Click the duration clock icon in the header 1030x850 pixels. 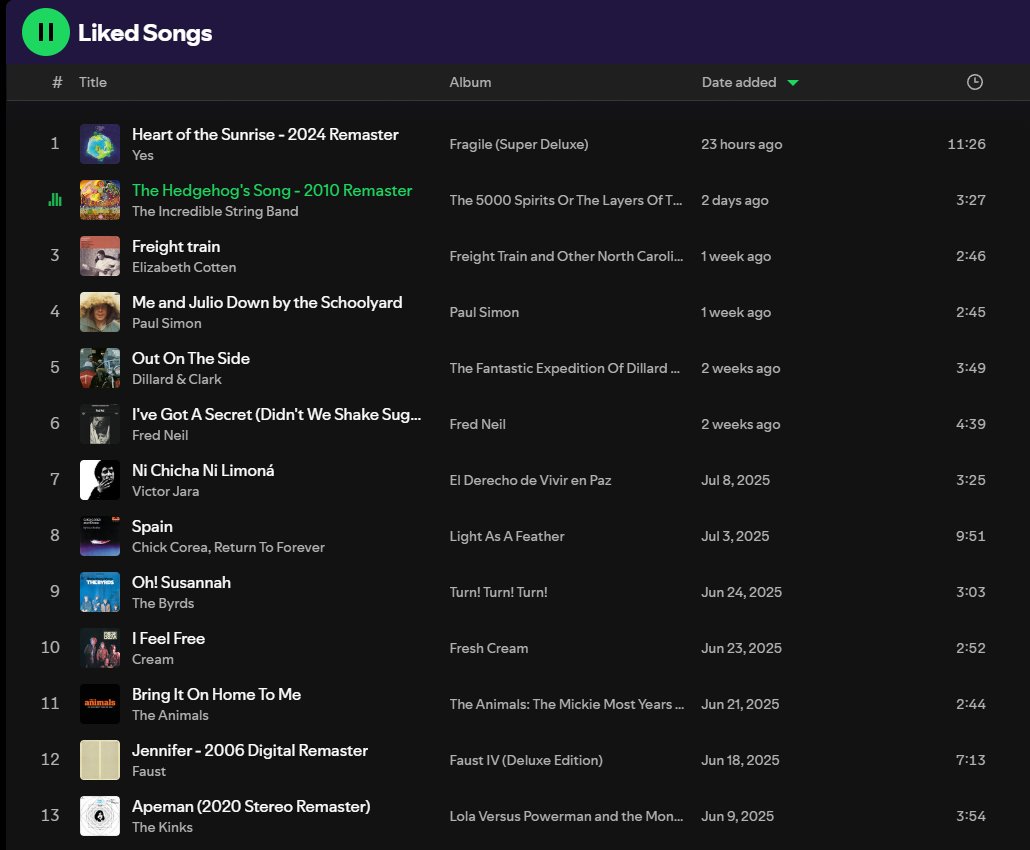pyautogui.click(x=976, y=82)
